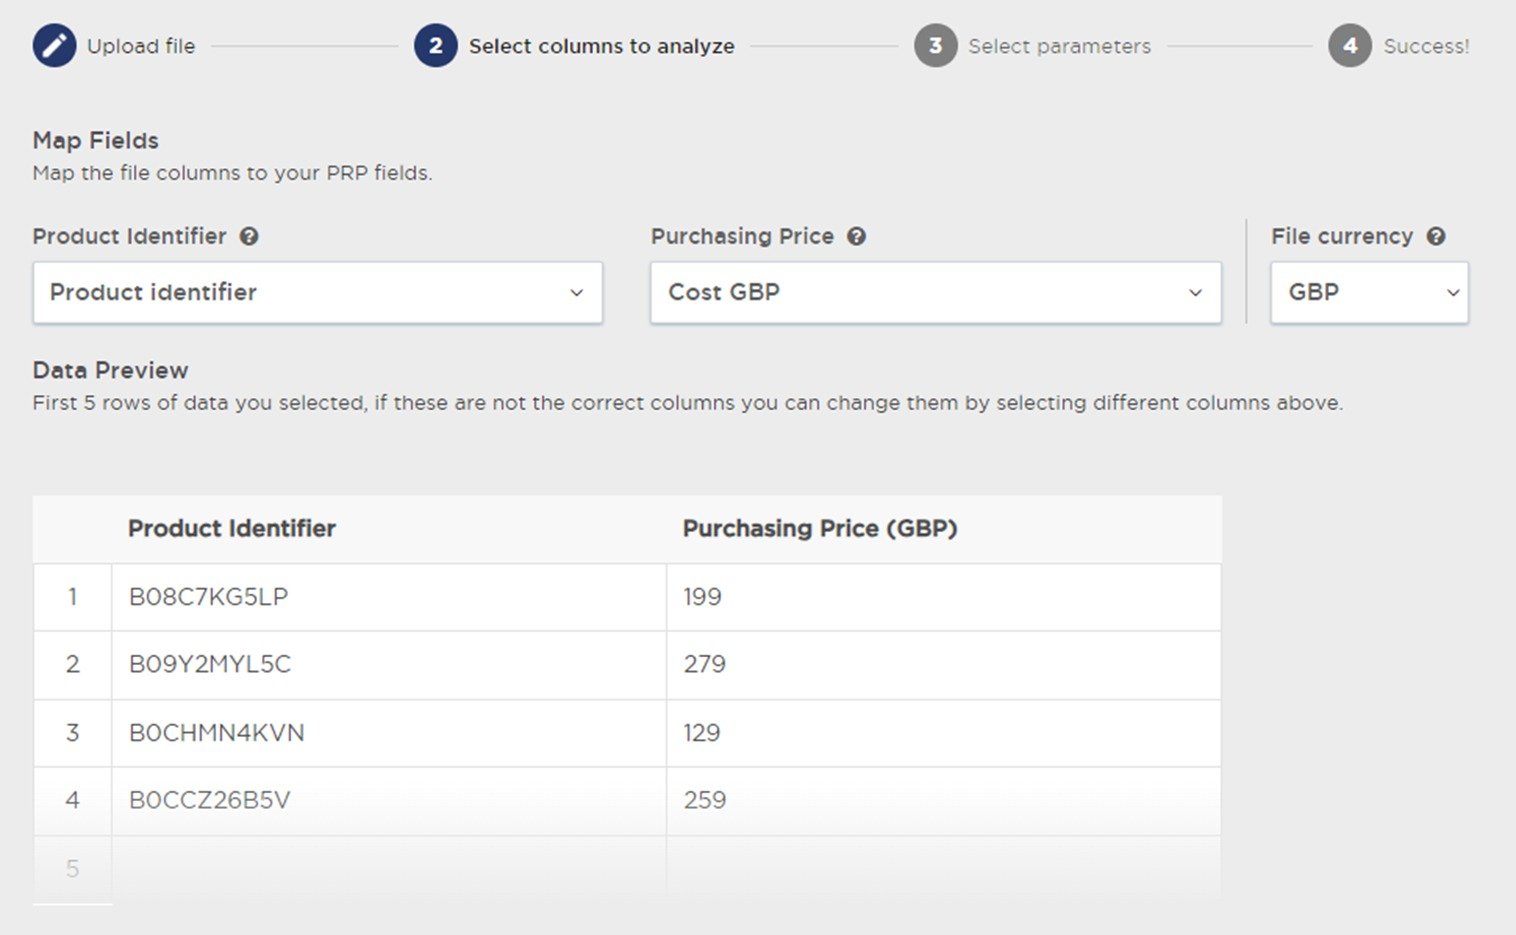Click the step 4 circle indicator

pos(1349,45)
